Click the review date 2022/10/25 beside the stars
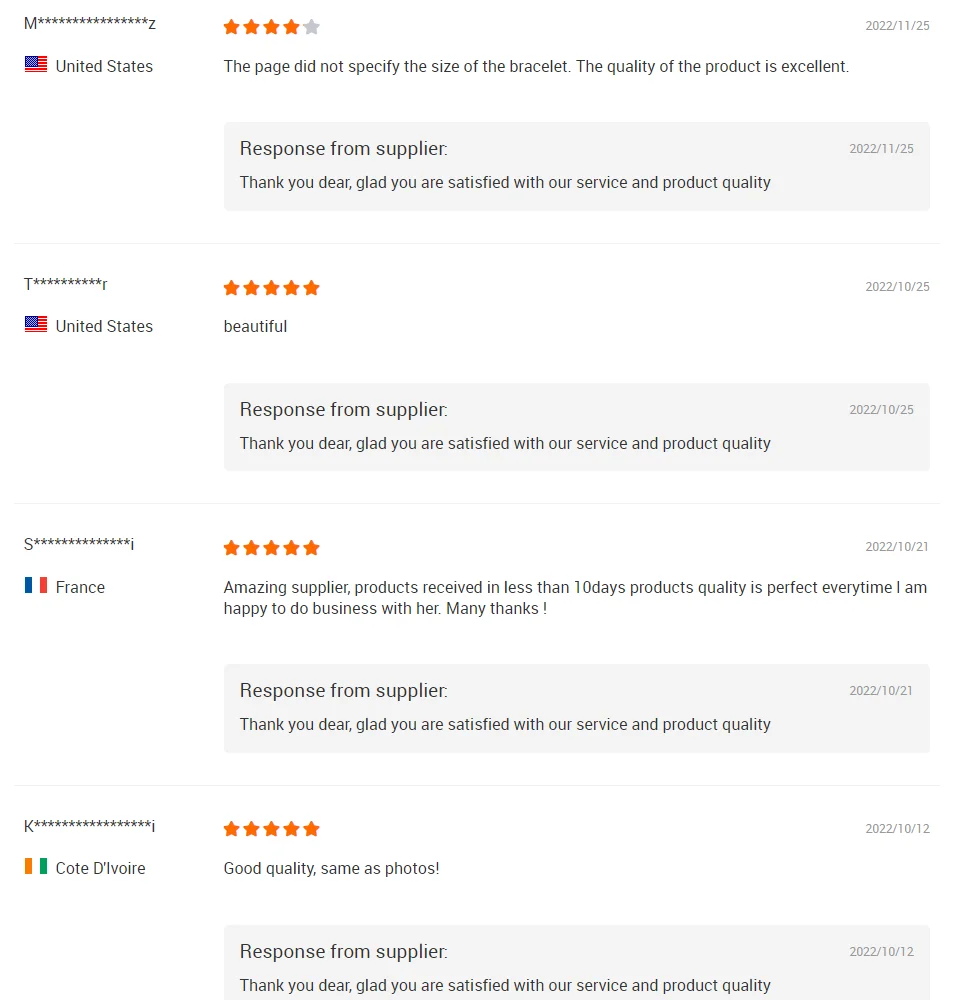The image size is (956, 1000). click(897, 287)
